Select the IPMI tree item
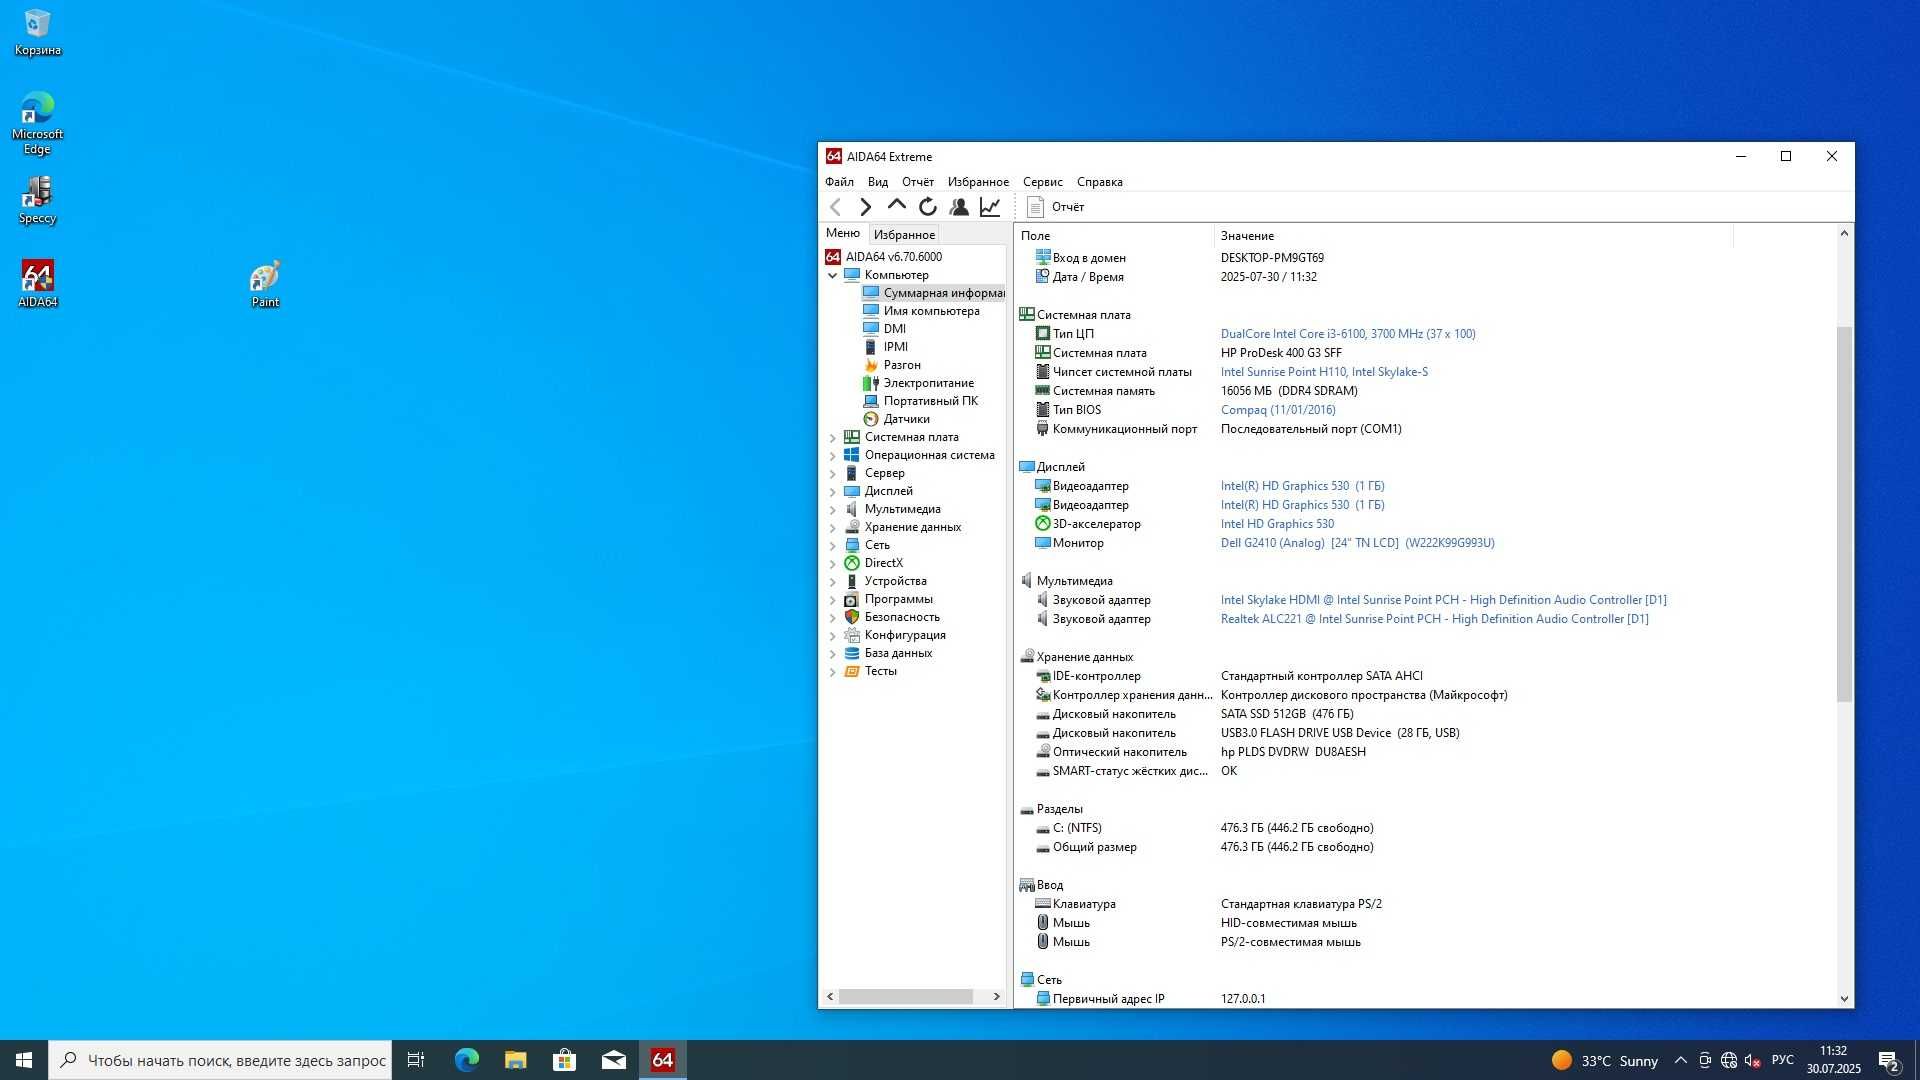The height and width of the screenshot is (1080, 1920). 885,347
